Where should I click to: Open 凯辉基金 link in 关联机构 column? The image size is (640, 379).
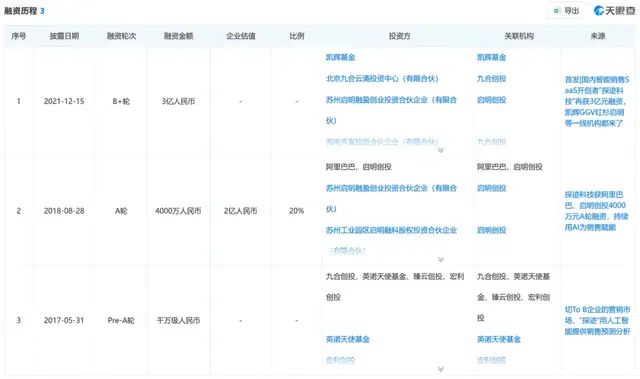click(491, 58)
